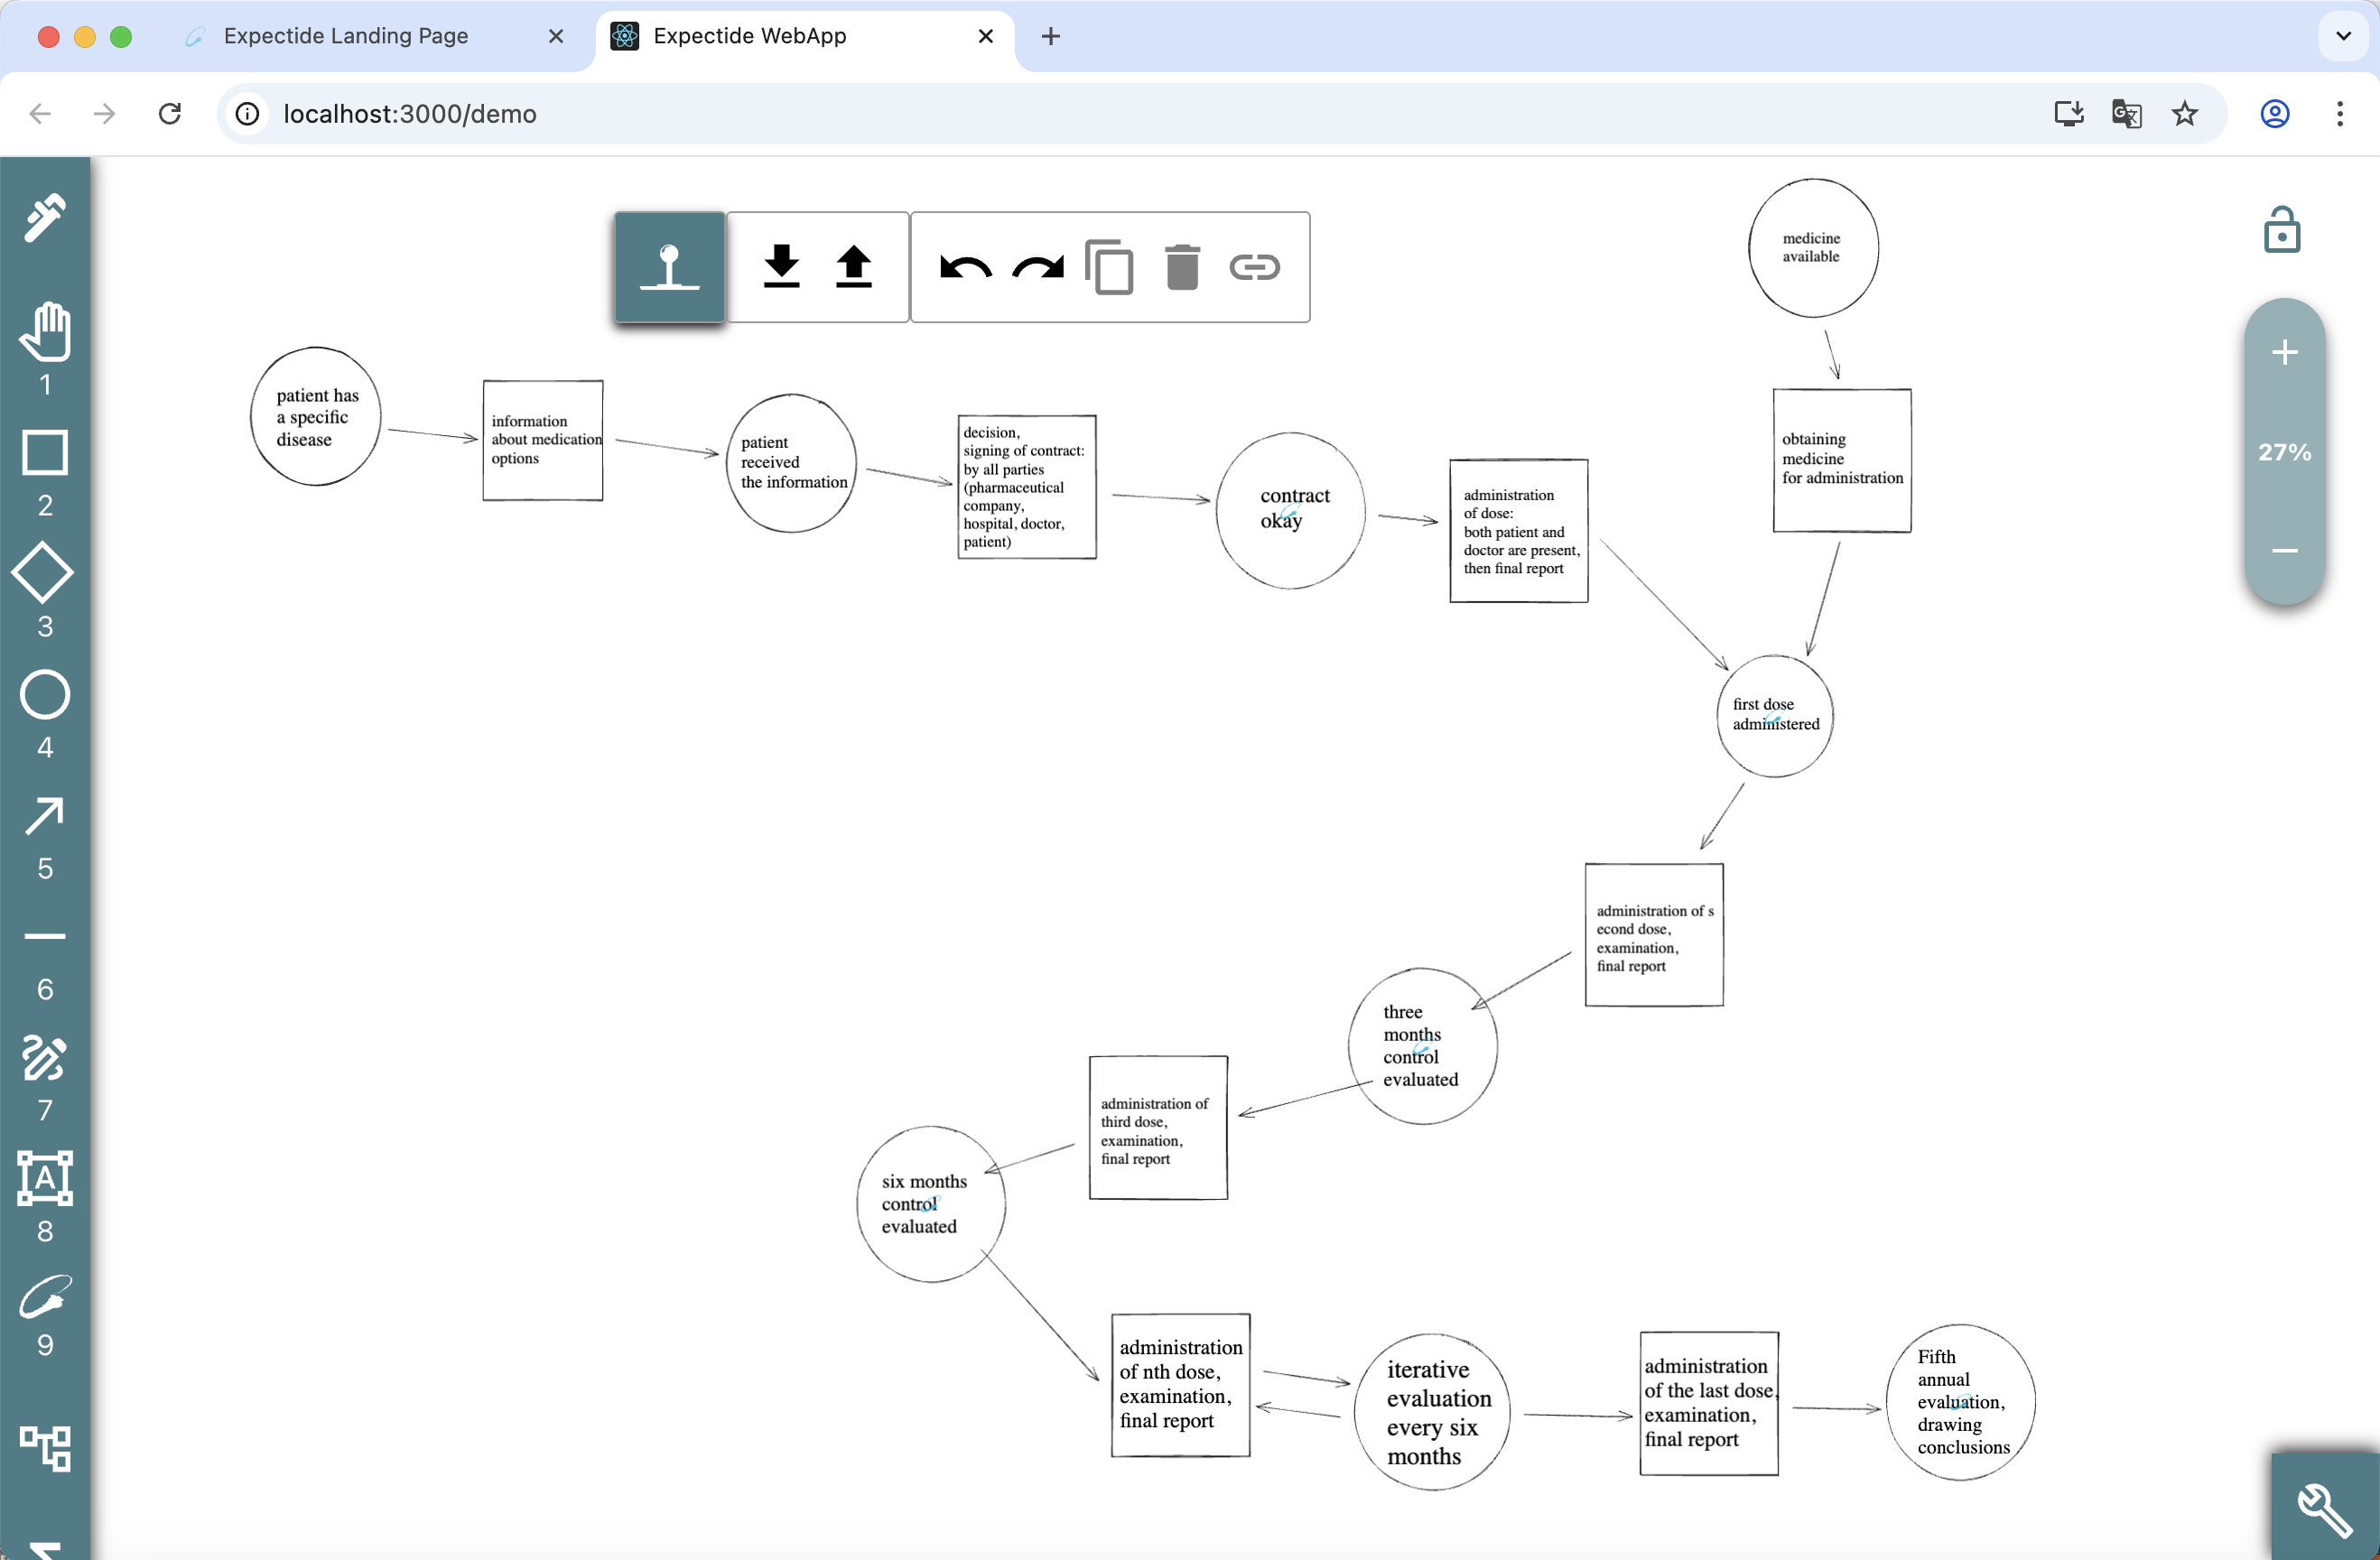
Task: Click the redo arrow in toolbar
Action: click(1037, 267)
